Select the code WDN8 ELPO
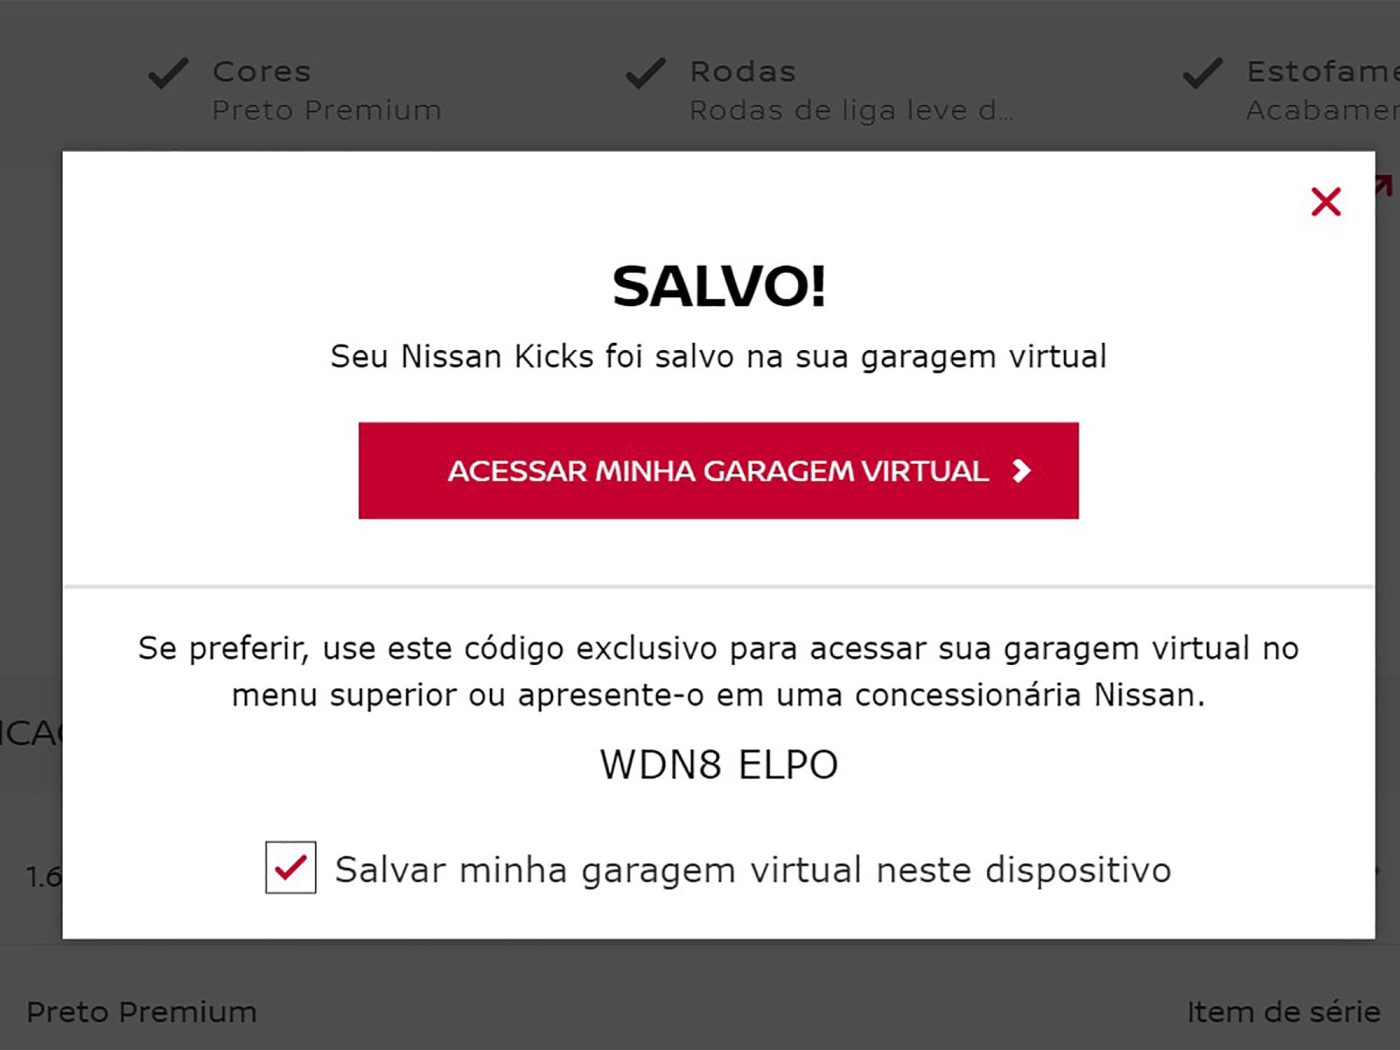 click(718, 765)
